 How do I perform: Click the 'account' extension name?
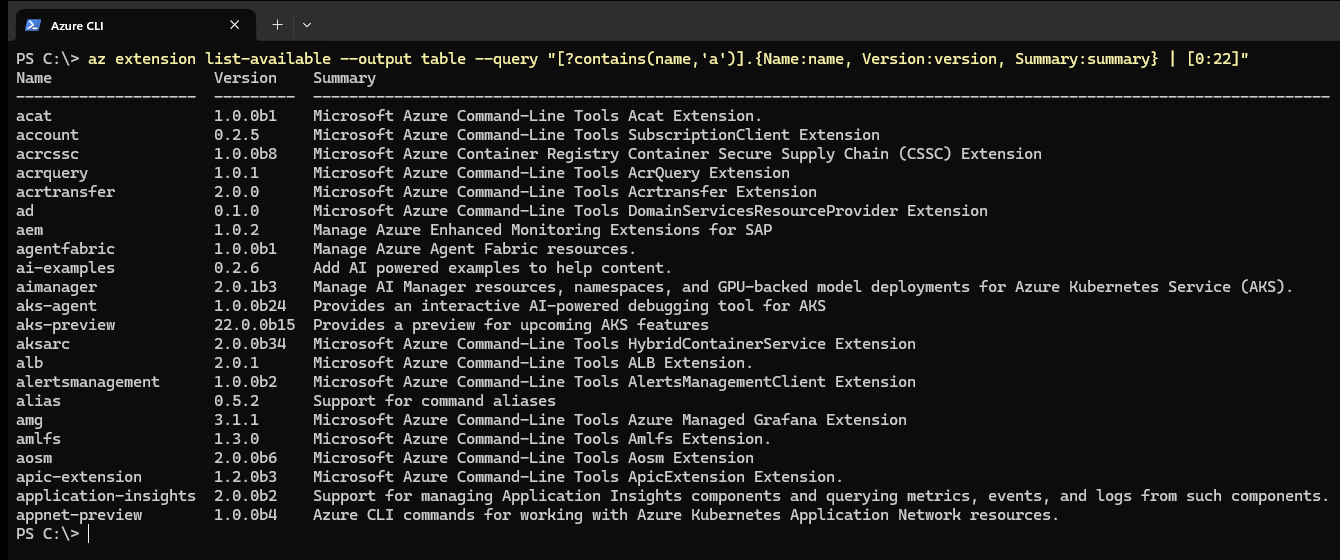[47, 135]
